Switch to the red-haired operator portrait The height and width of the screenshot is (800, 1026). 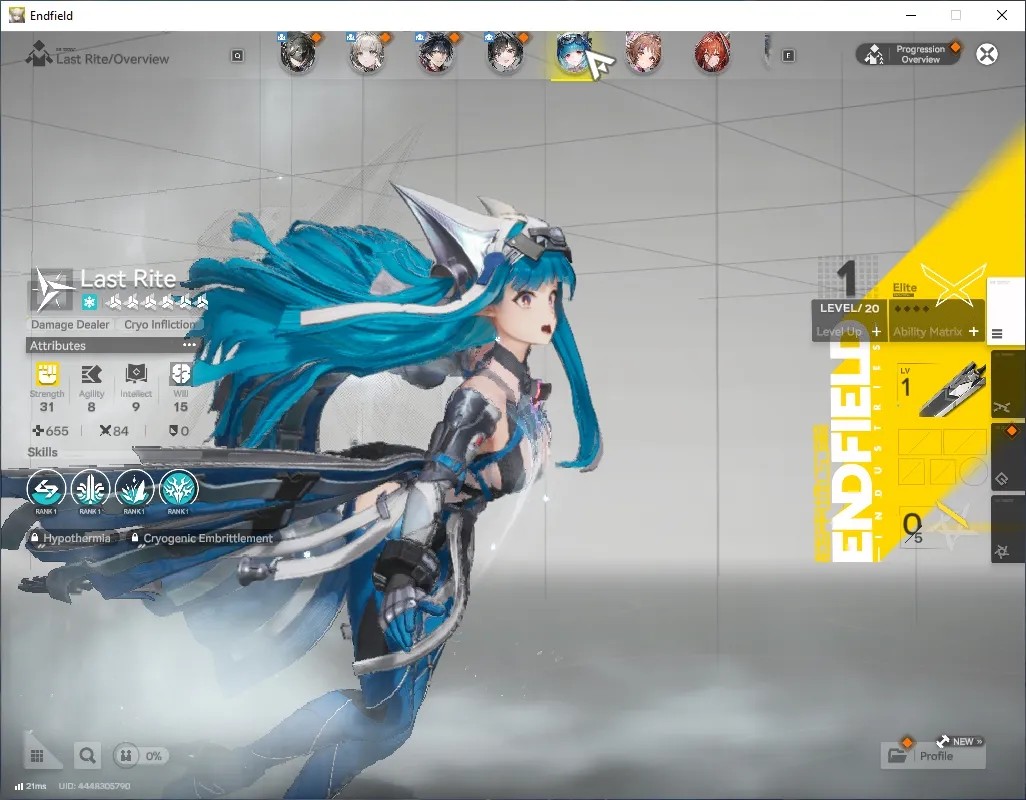tap(712, 54)
